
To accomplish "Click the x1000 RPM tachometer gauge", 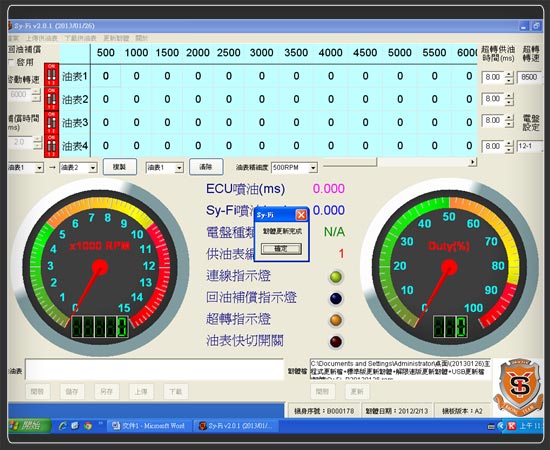I will tap(100, 267).
